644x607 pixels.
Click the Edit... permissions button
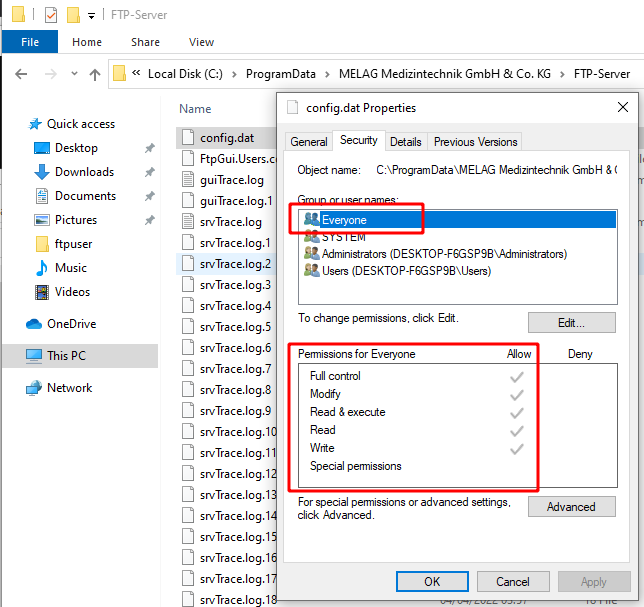(572, 323)
